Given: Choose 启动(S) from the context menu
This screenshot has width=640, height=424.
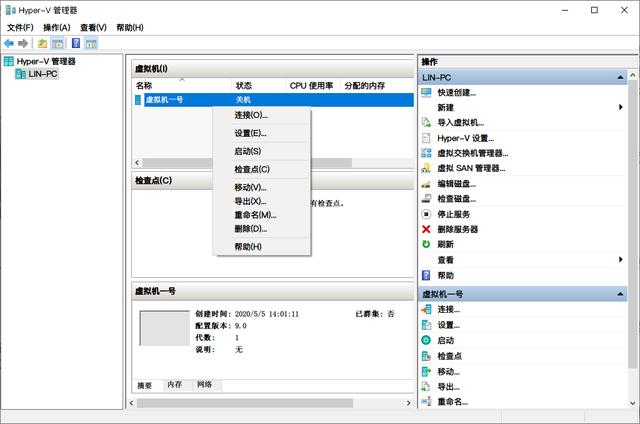Looking at the screenshot, I should click(262, 151).
